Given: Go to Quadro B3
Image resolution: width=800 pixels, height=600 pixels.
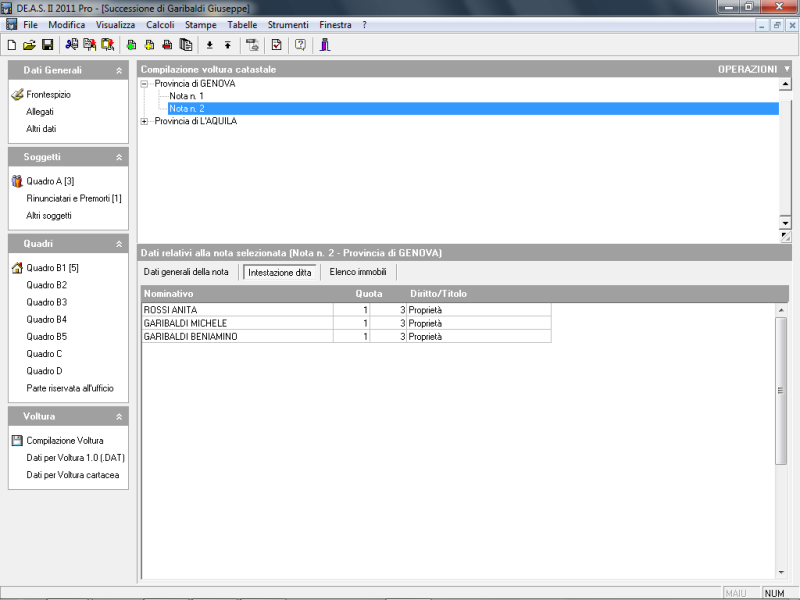Looking at the screenshot, I should 46,303.
